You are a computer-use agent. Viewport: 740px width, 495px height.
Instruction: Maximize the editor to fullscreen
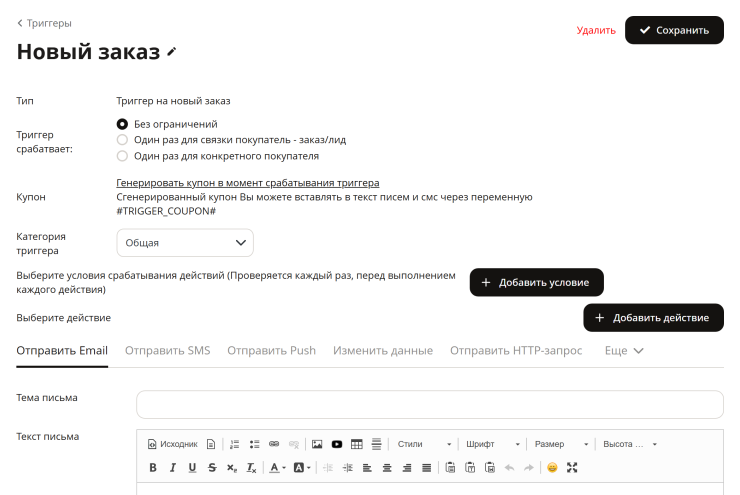572,468
